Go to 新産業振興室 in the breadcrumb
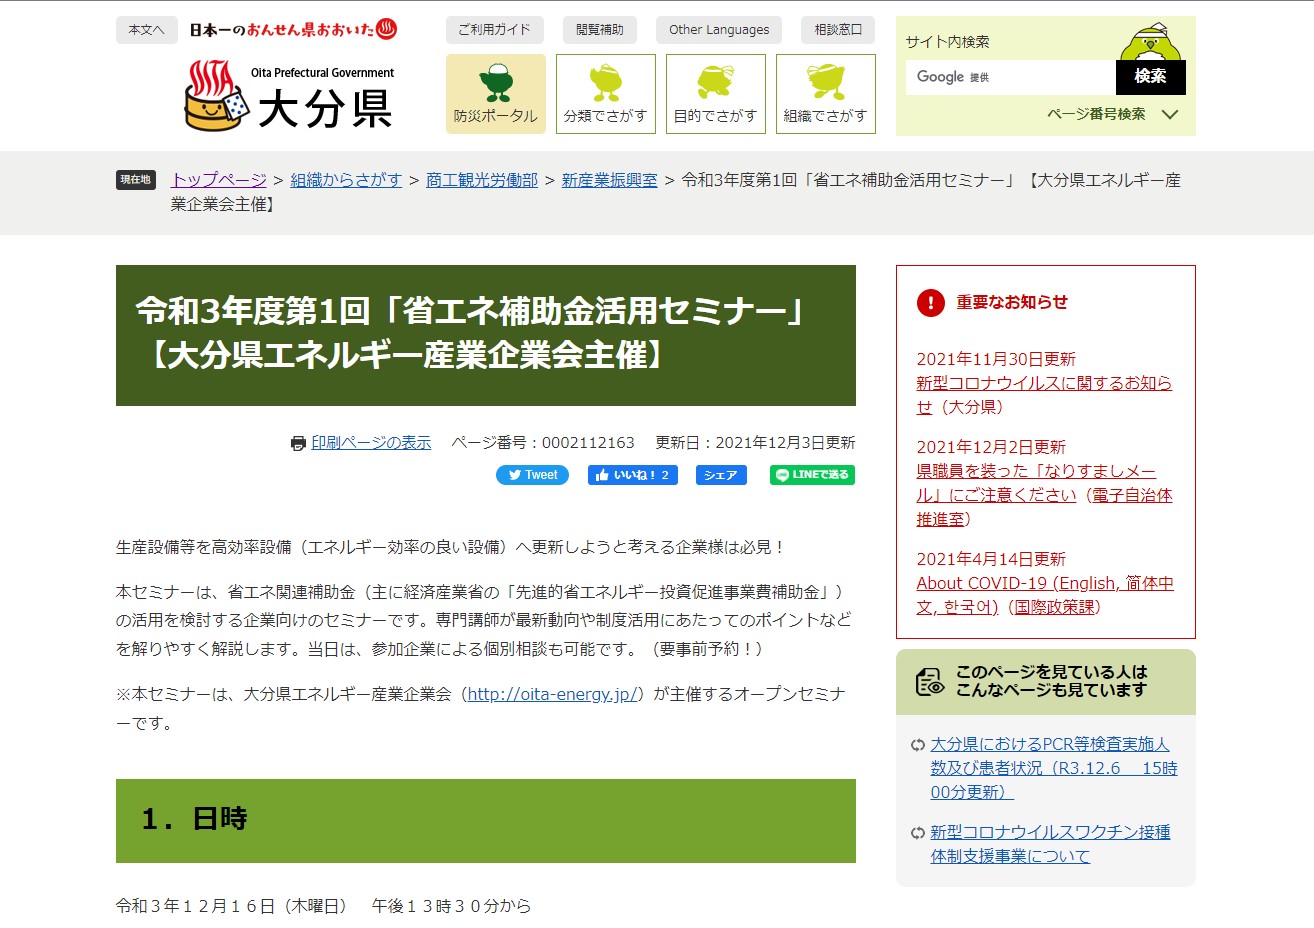1314x928 pixels. coord(609,180)
